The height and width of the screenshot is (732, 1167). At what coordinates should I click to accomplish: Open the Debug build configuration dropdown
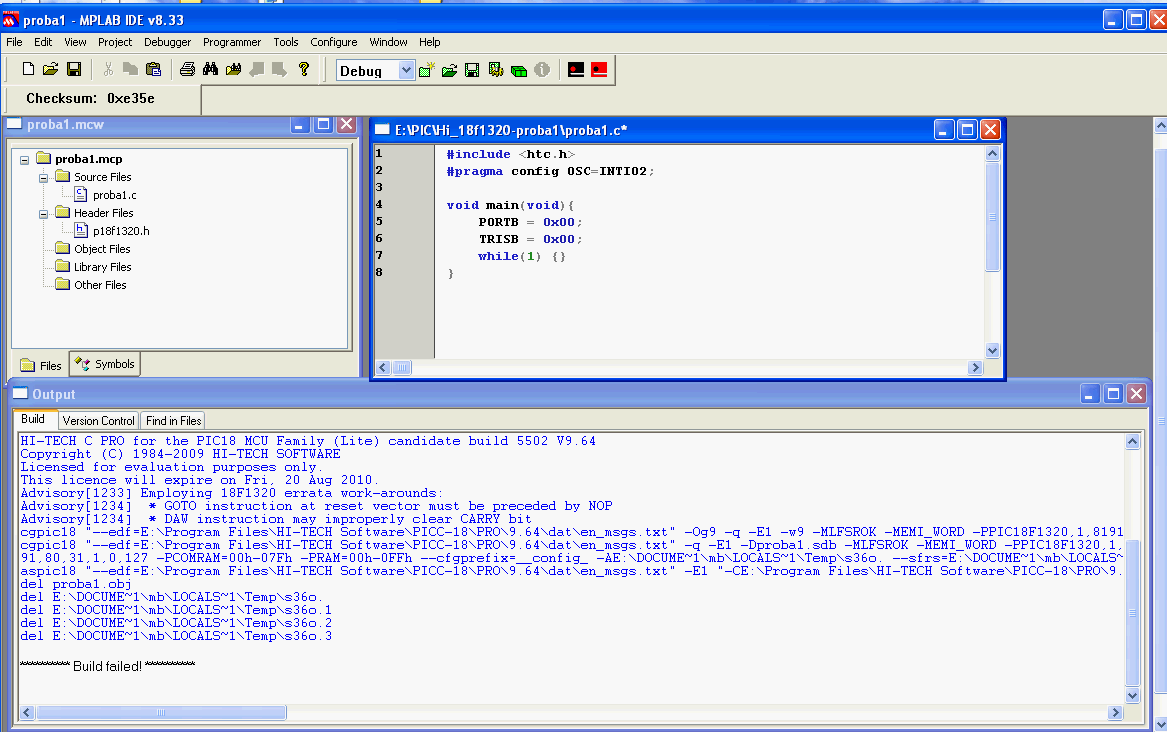click(x=406, y=70)
